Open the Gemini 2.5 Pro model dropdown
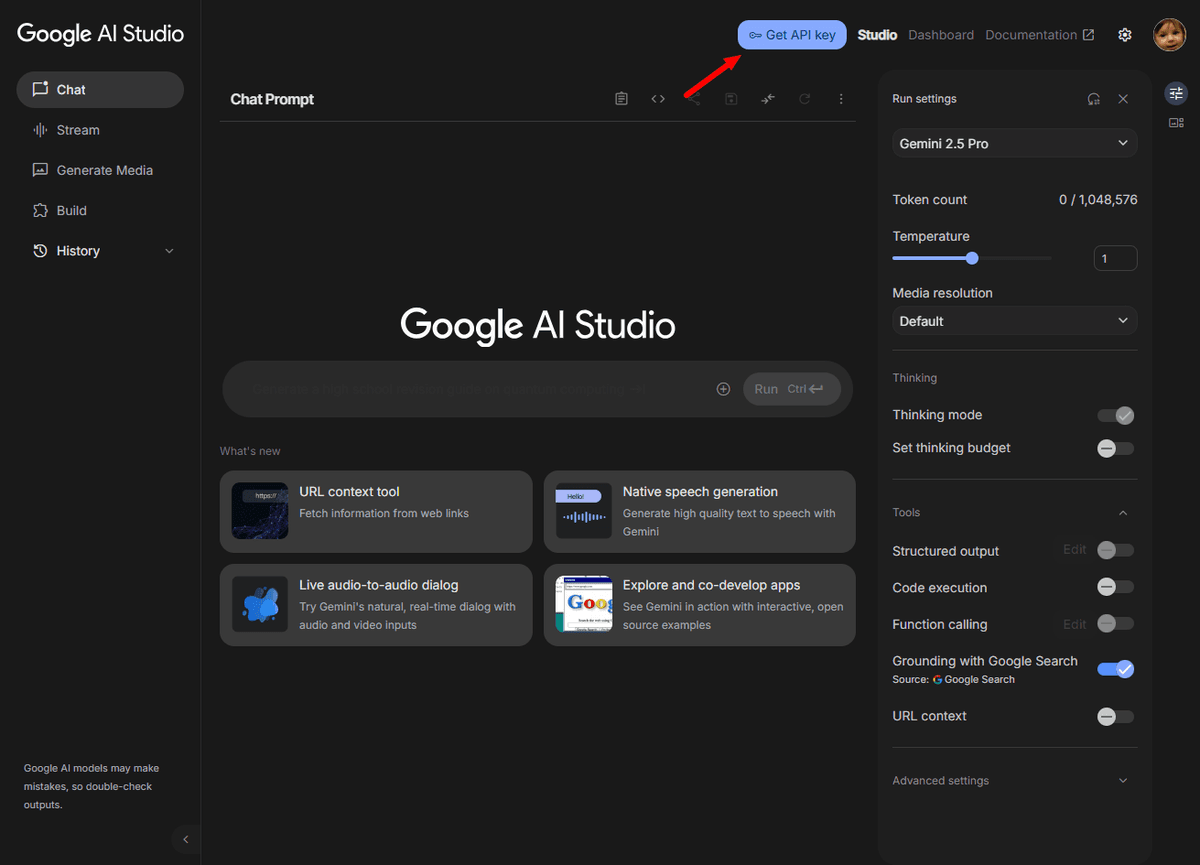1200x865 pixels. (1014, 144)
